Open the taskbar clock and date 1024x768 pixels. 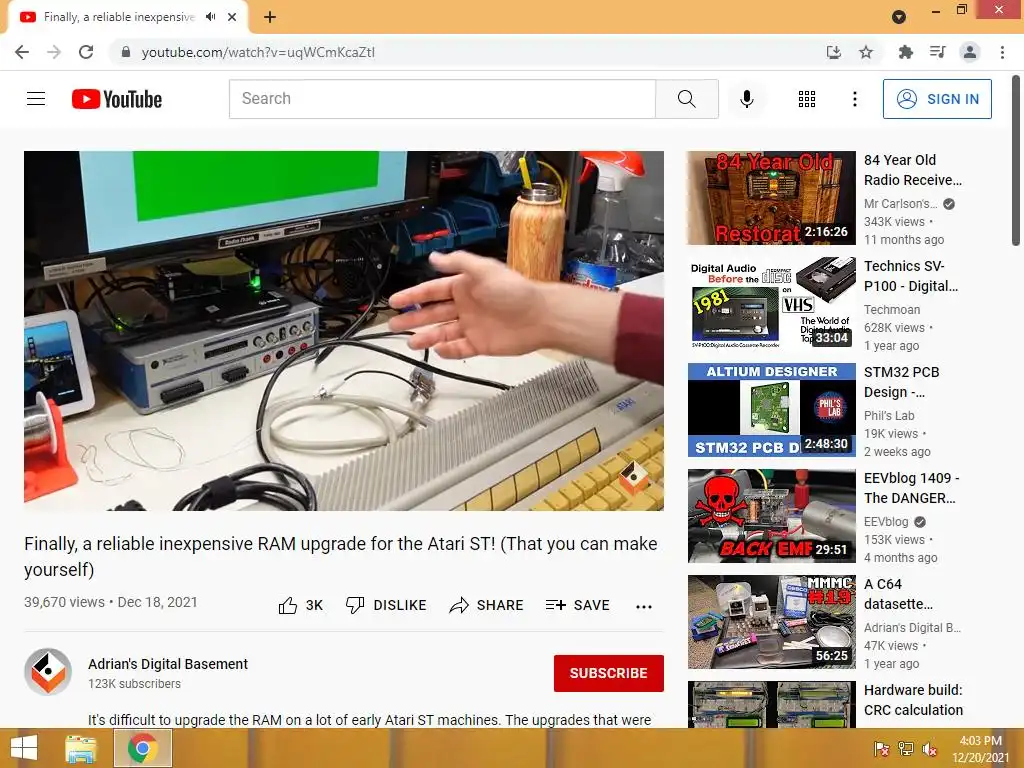[x=980, y=749]
